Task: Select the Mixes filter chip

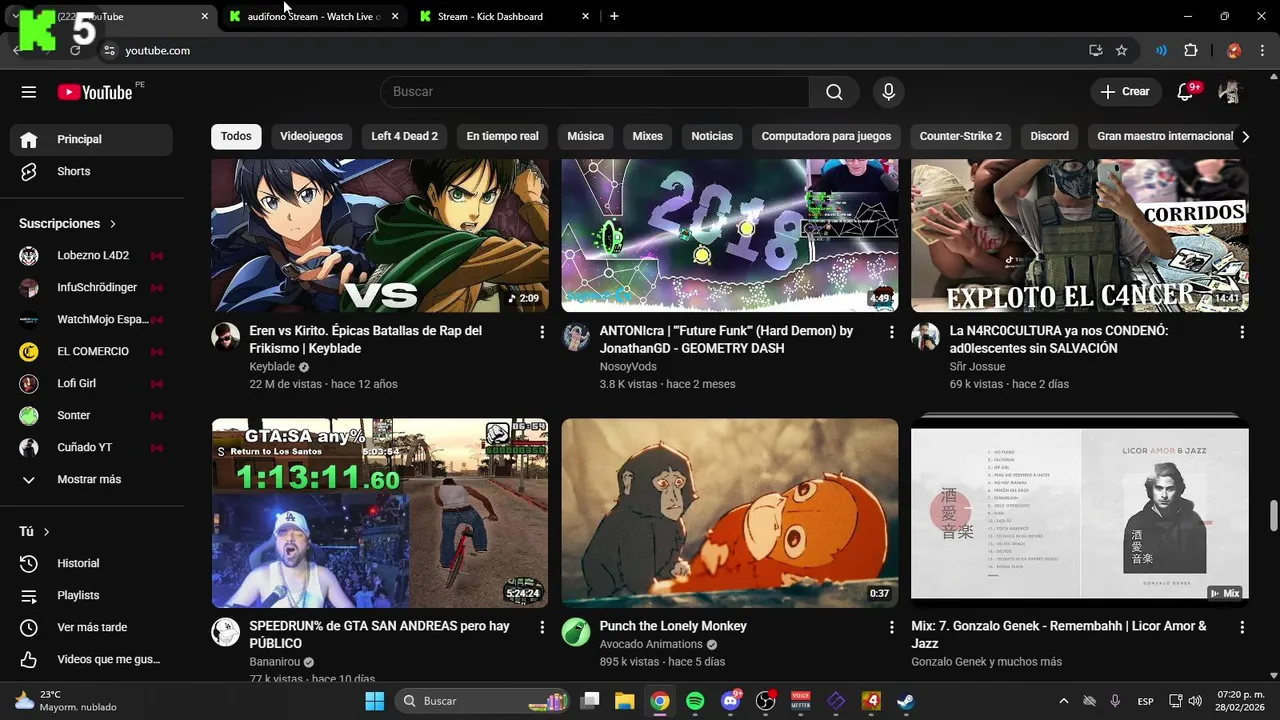Action: [x=647, y=136]
